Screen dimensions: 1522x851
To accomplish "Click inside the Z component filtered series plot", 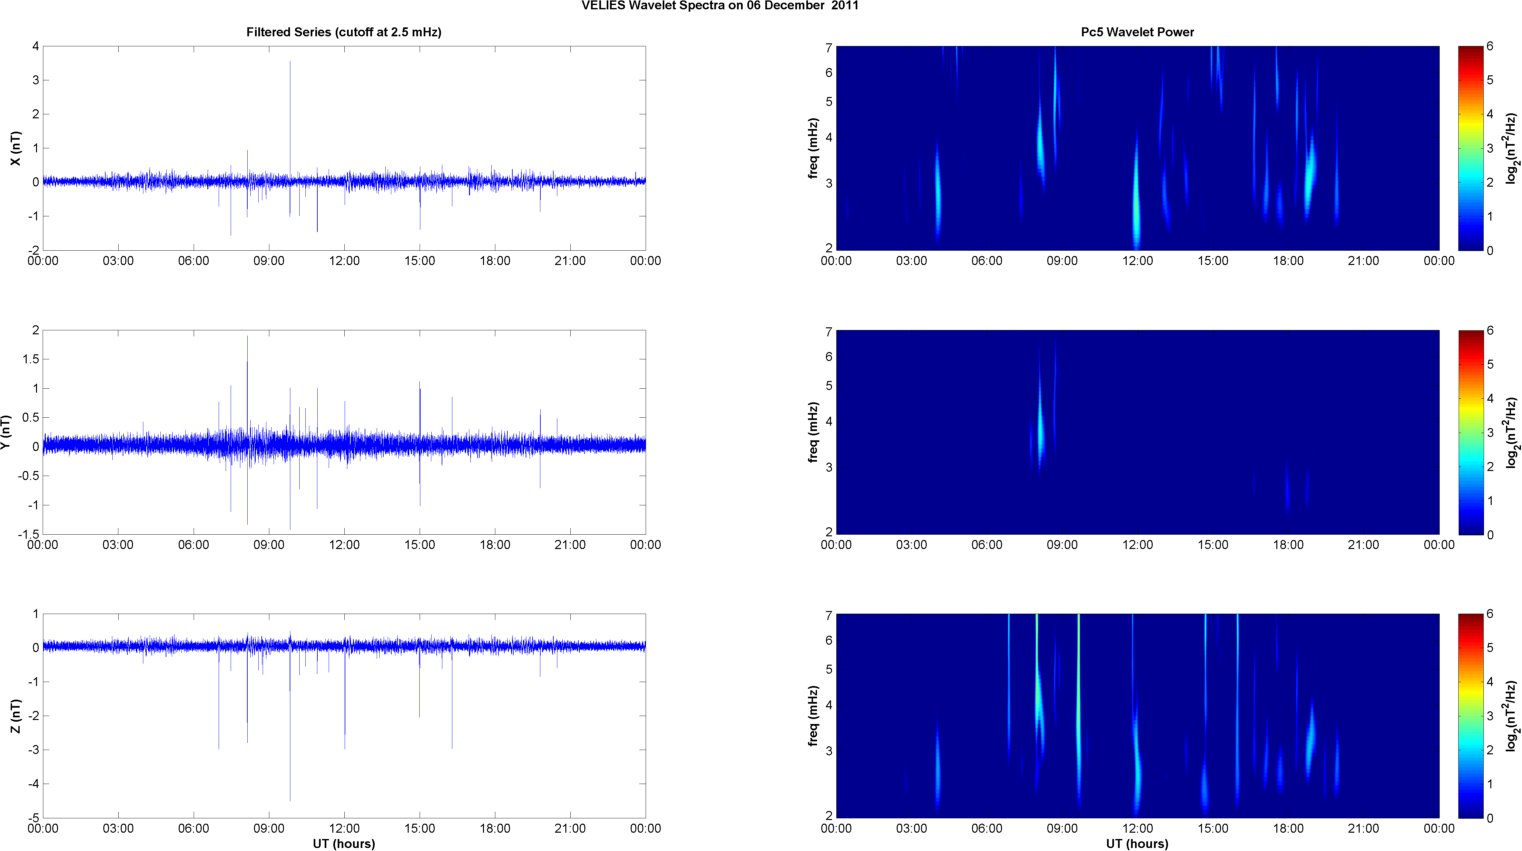I will (344, 716).
